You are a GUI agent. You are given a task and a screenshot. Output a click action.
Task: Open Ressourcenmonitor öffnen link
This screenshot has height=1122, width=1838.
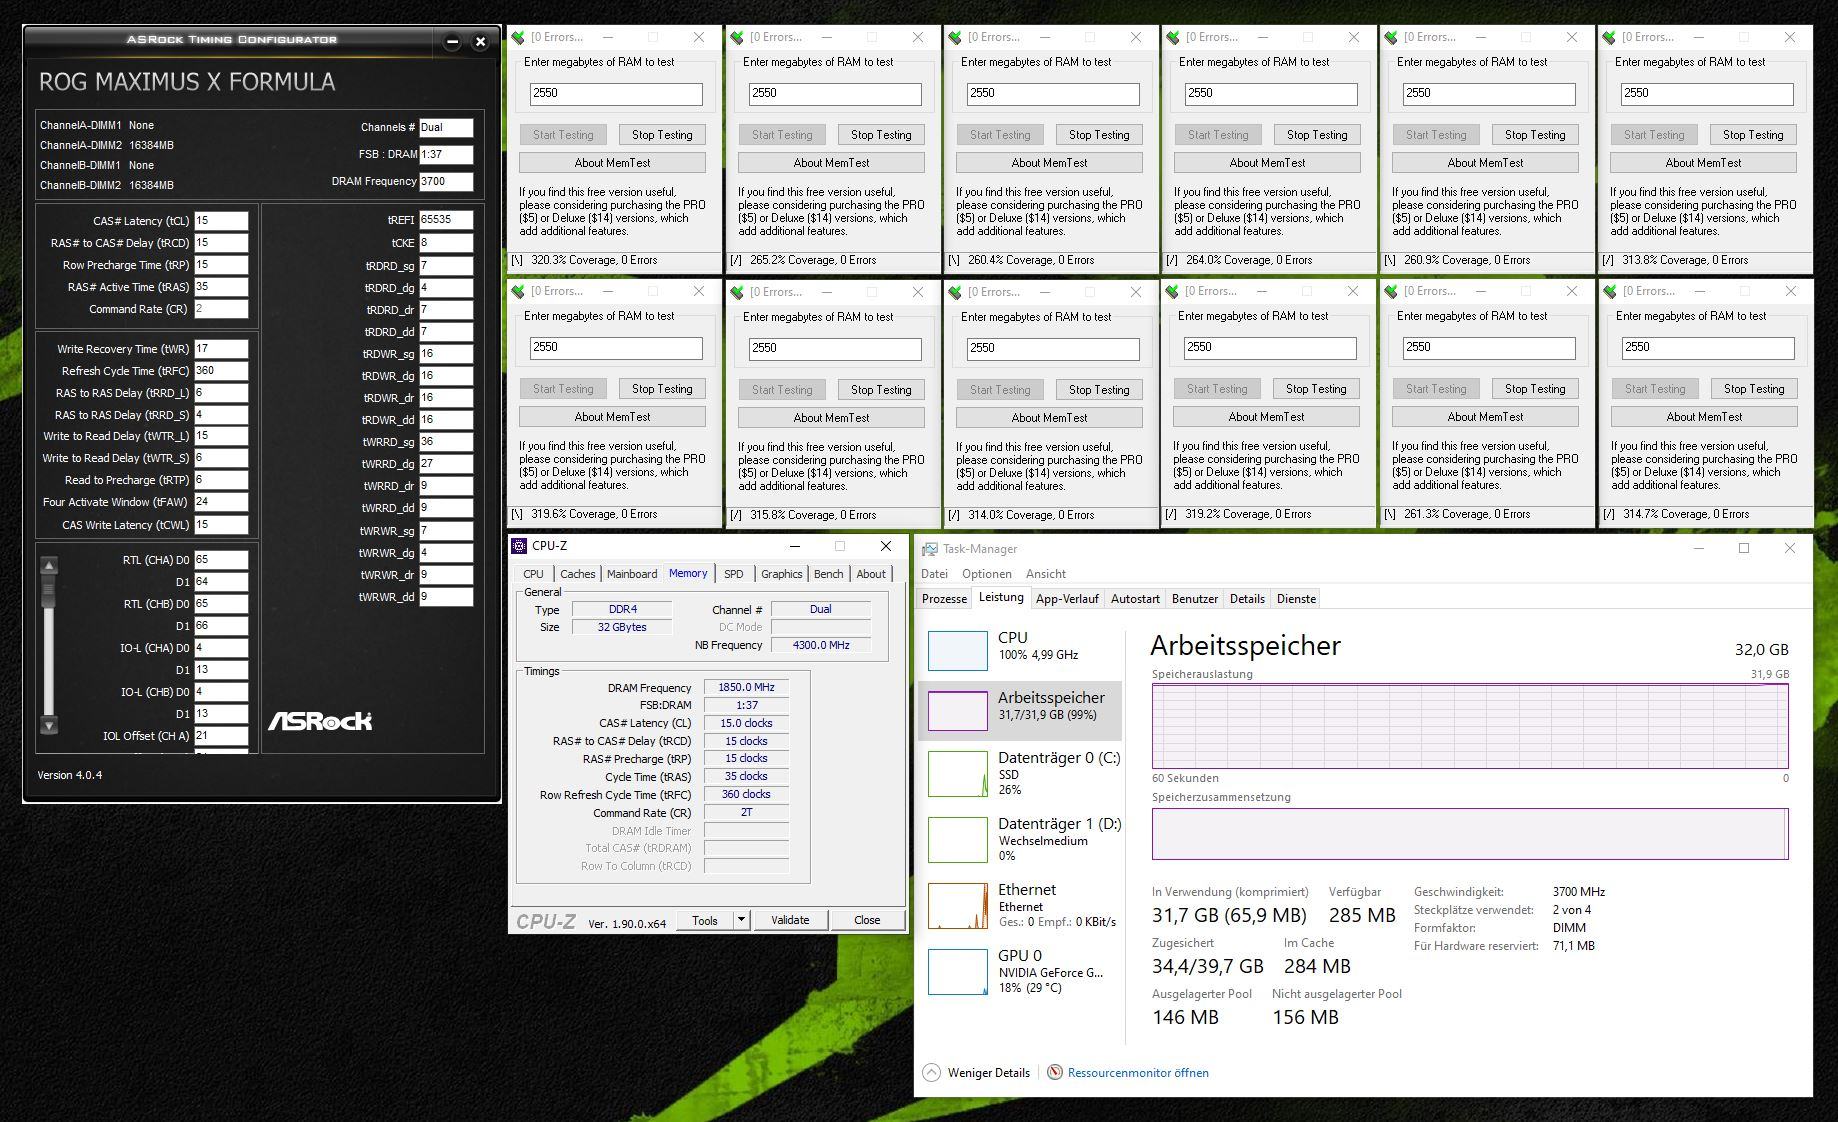(x=1138, y=1073)
